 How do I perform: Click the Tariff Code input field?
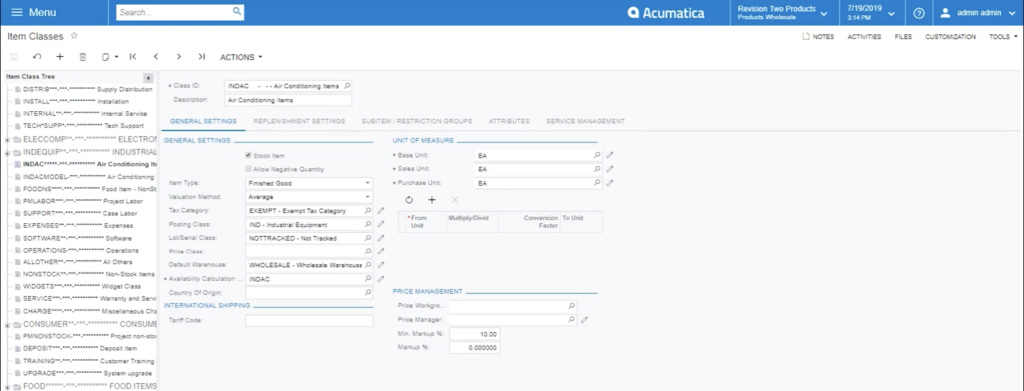tap(309, 321)
